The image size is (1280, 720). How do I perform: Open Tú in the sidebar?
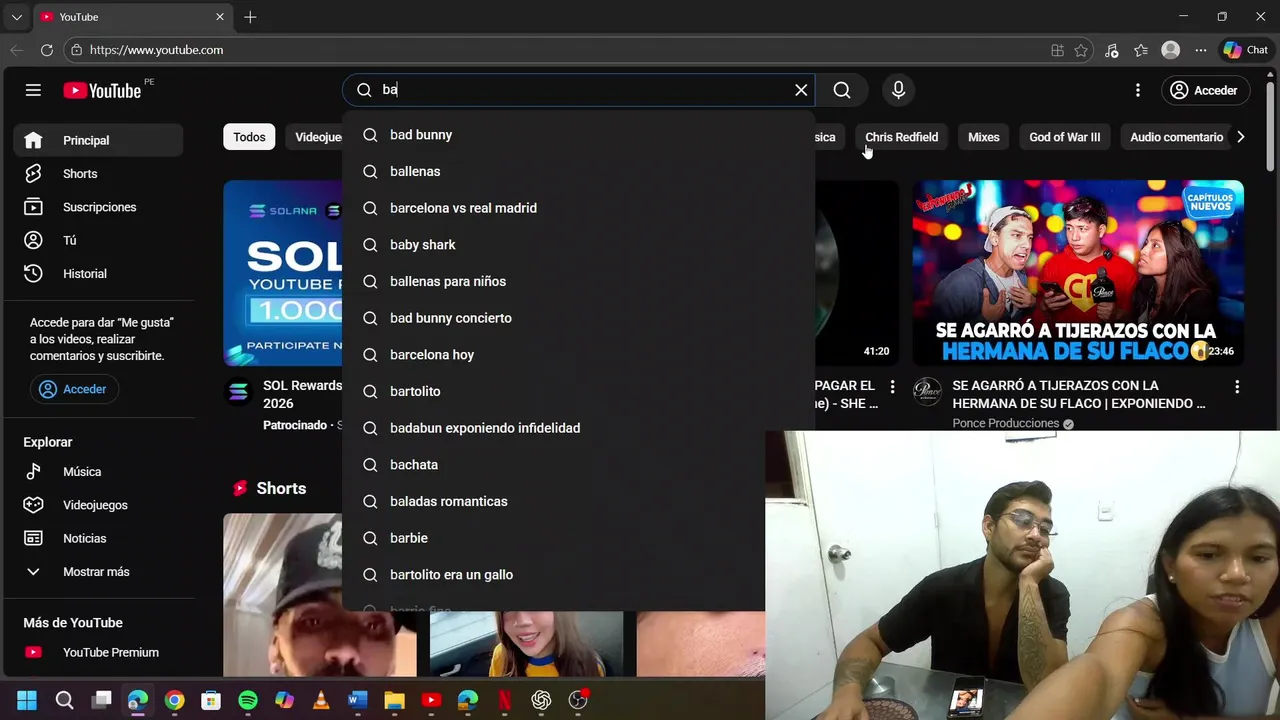pyautogui.click(x=98, y=240)
